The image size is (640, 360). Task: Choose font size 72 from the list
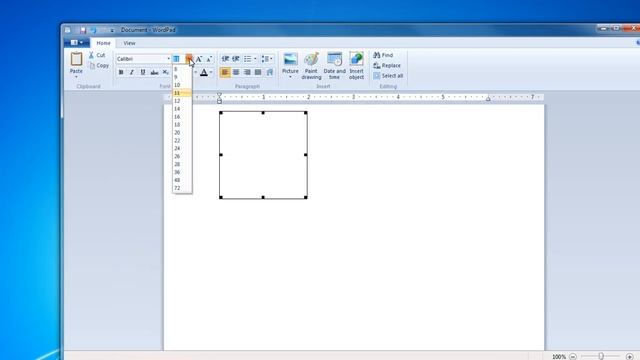(x=182, y=188)
